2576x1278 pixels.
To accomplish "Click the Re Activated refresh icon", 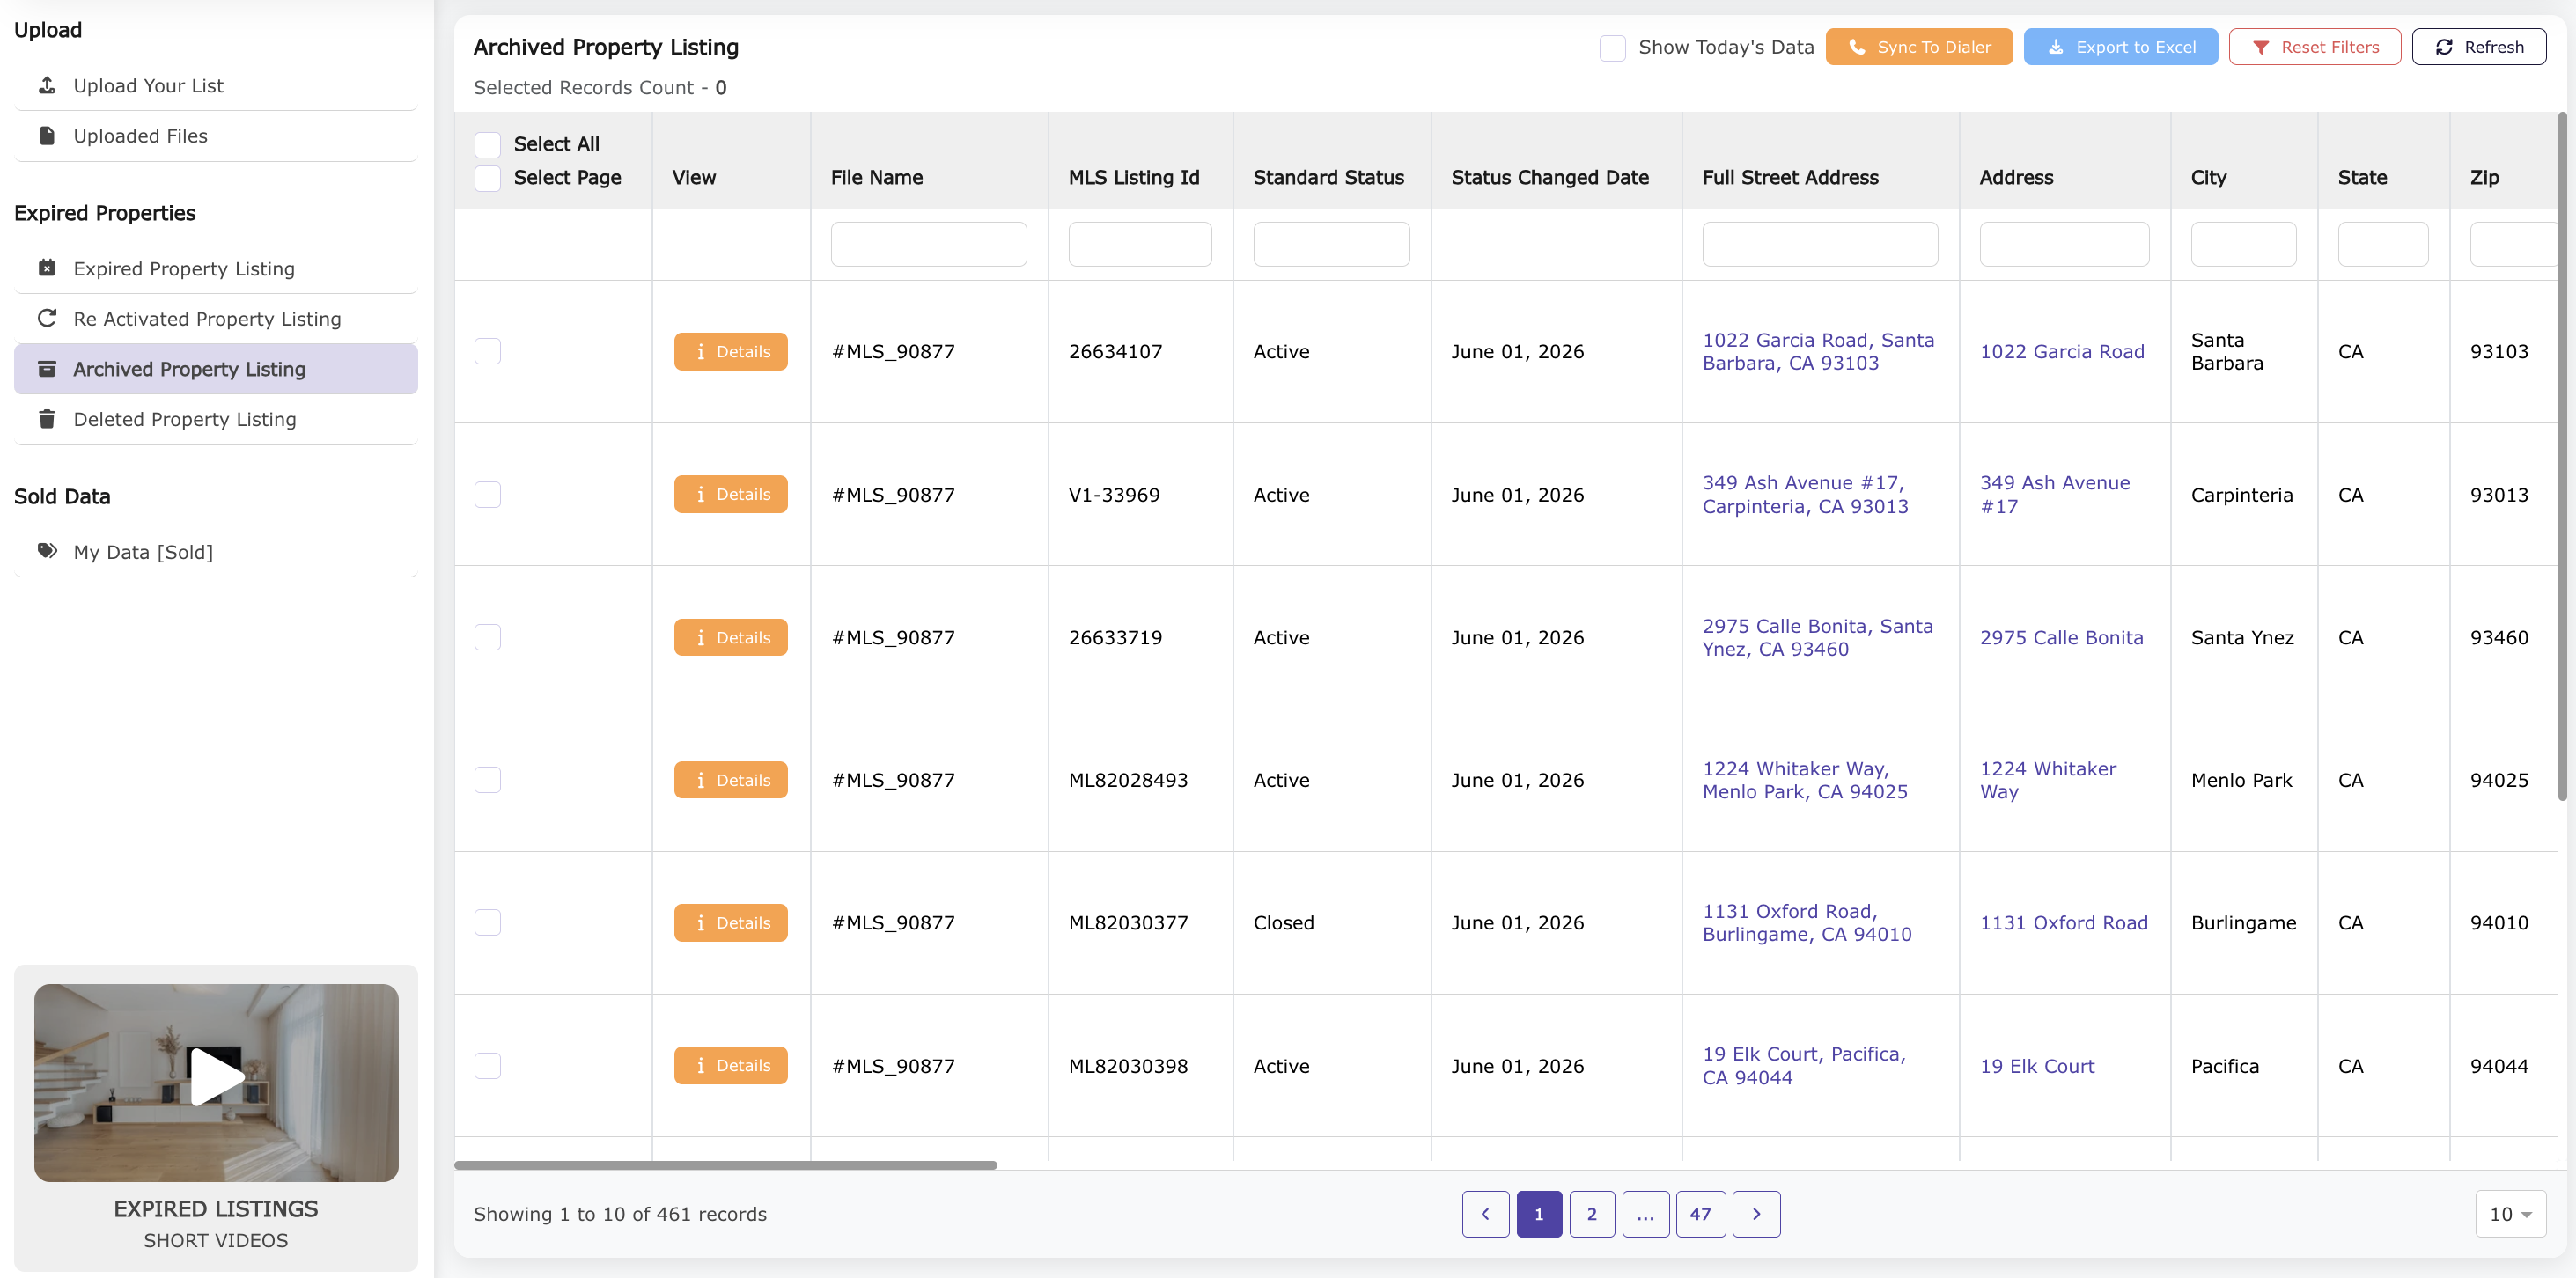I will [x=47, y=318].
